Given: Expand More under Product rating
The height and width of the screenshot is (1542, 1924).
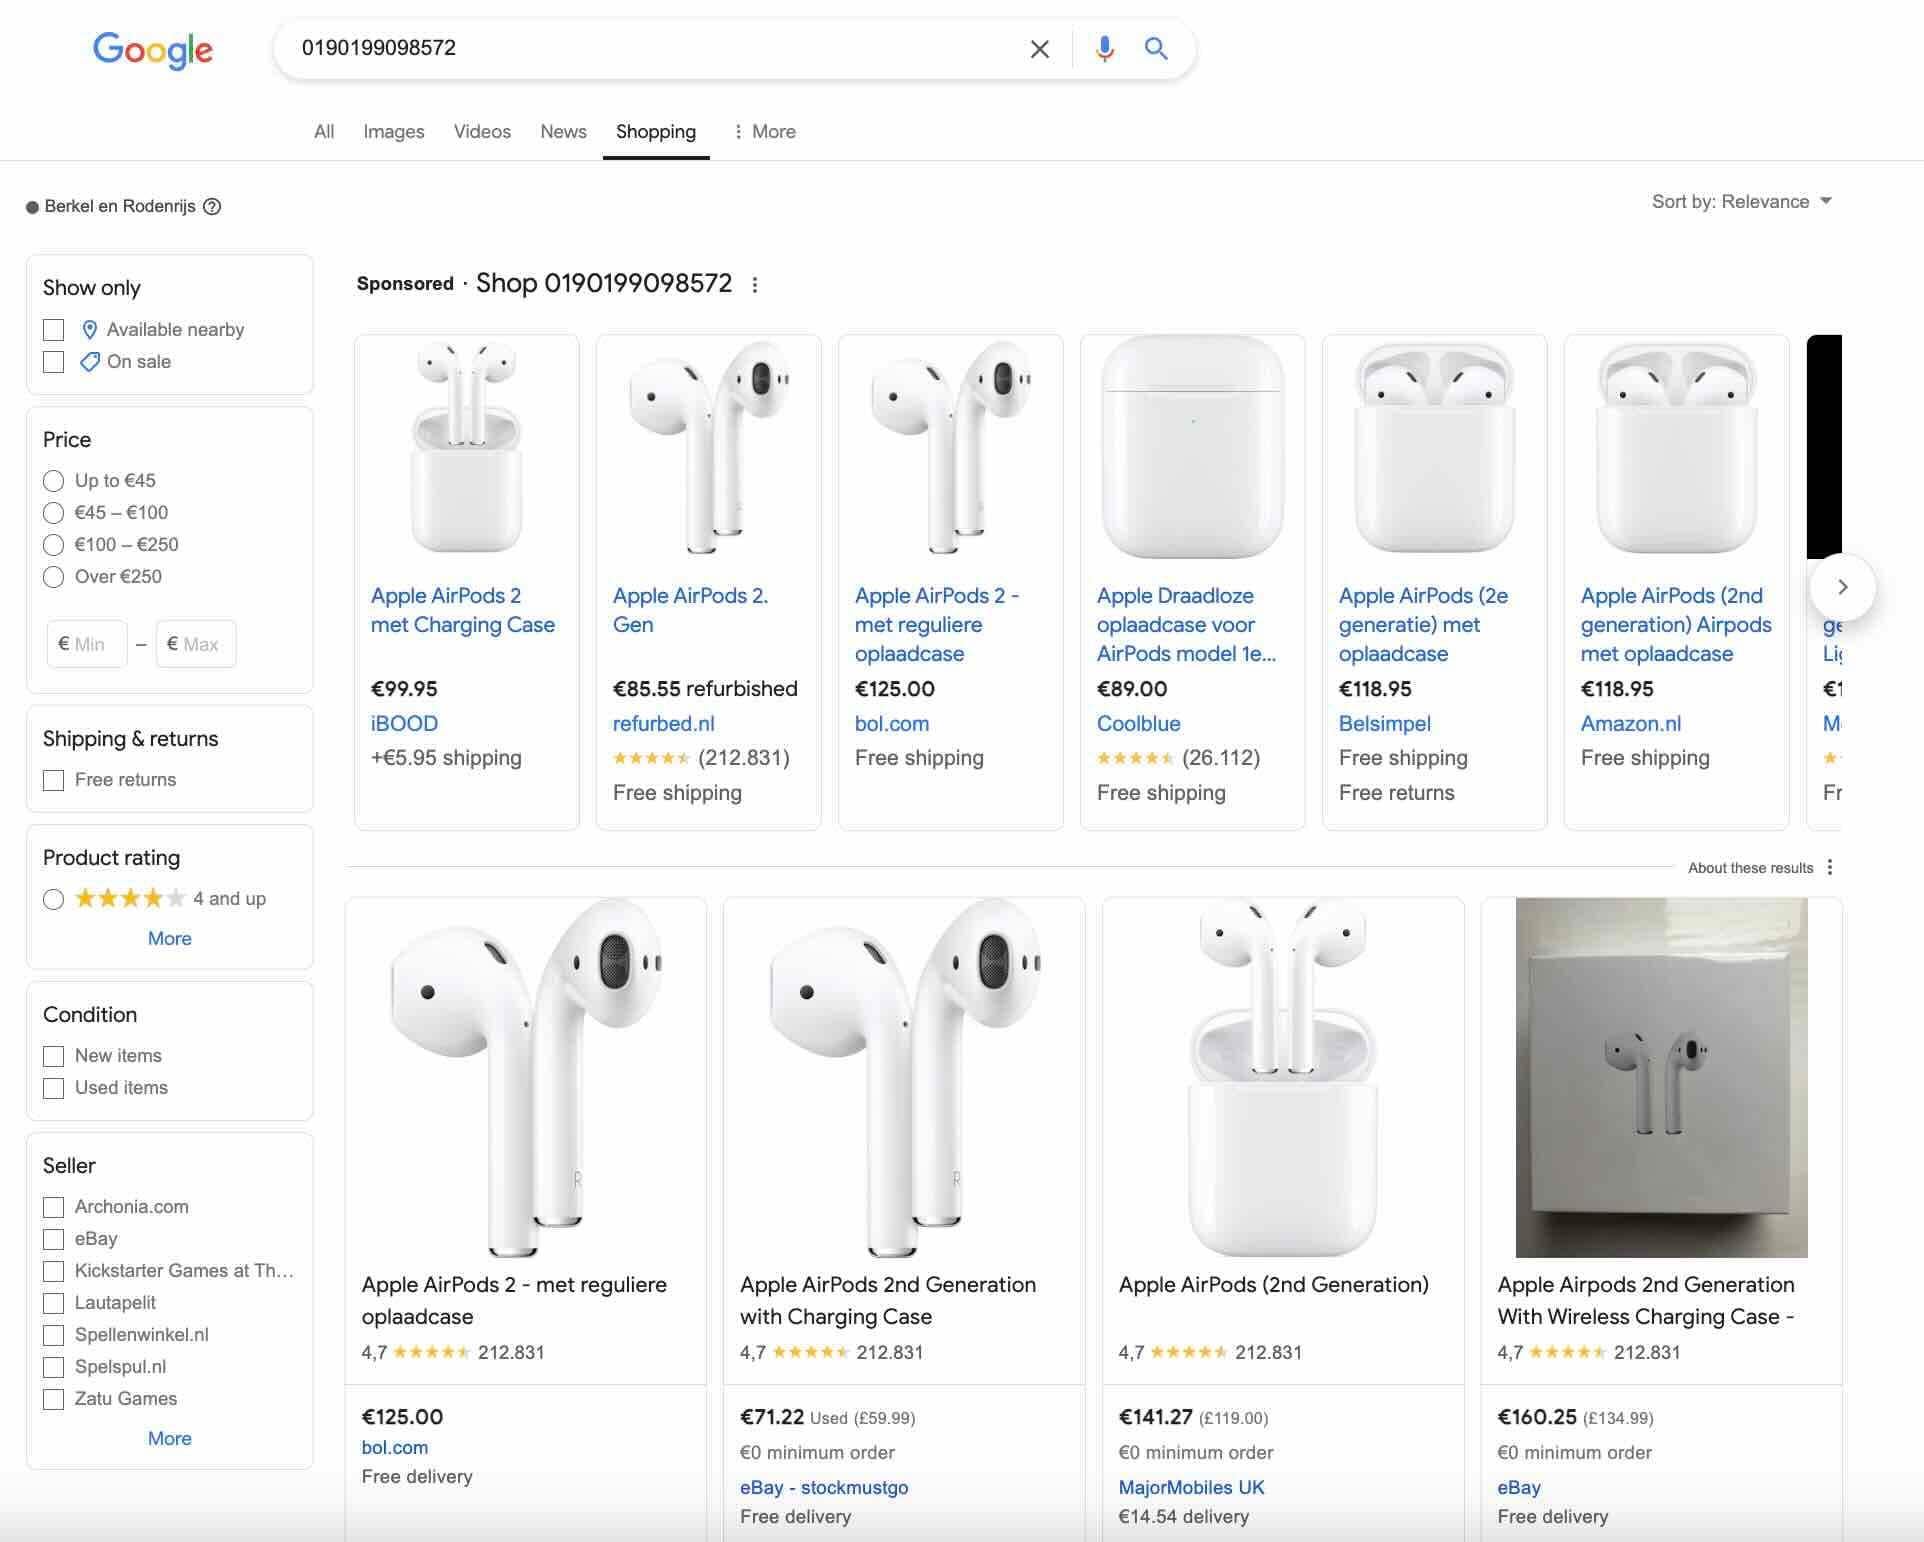Looking at the screenshot, I should pos(169,938).
